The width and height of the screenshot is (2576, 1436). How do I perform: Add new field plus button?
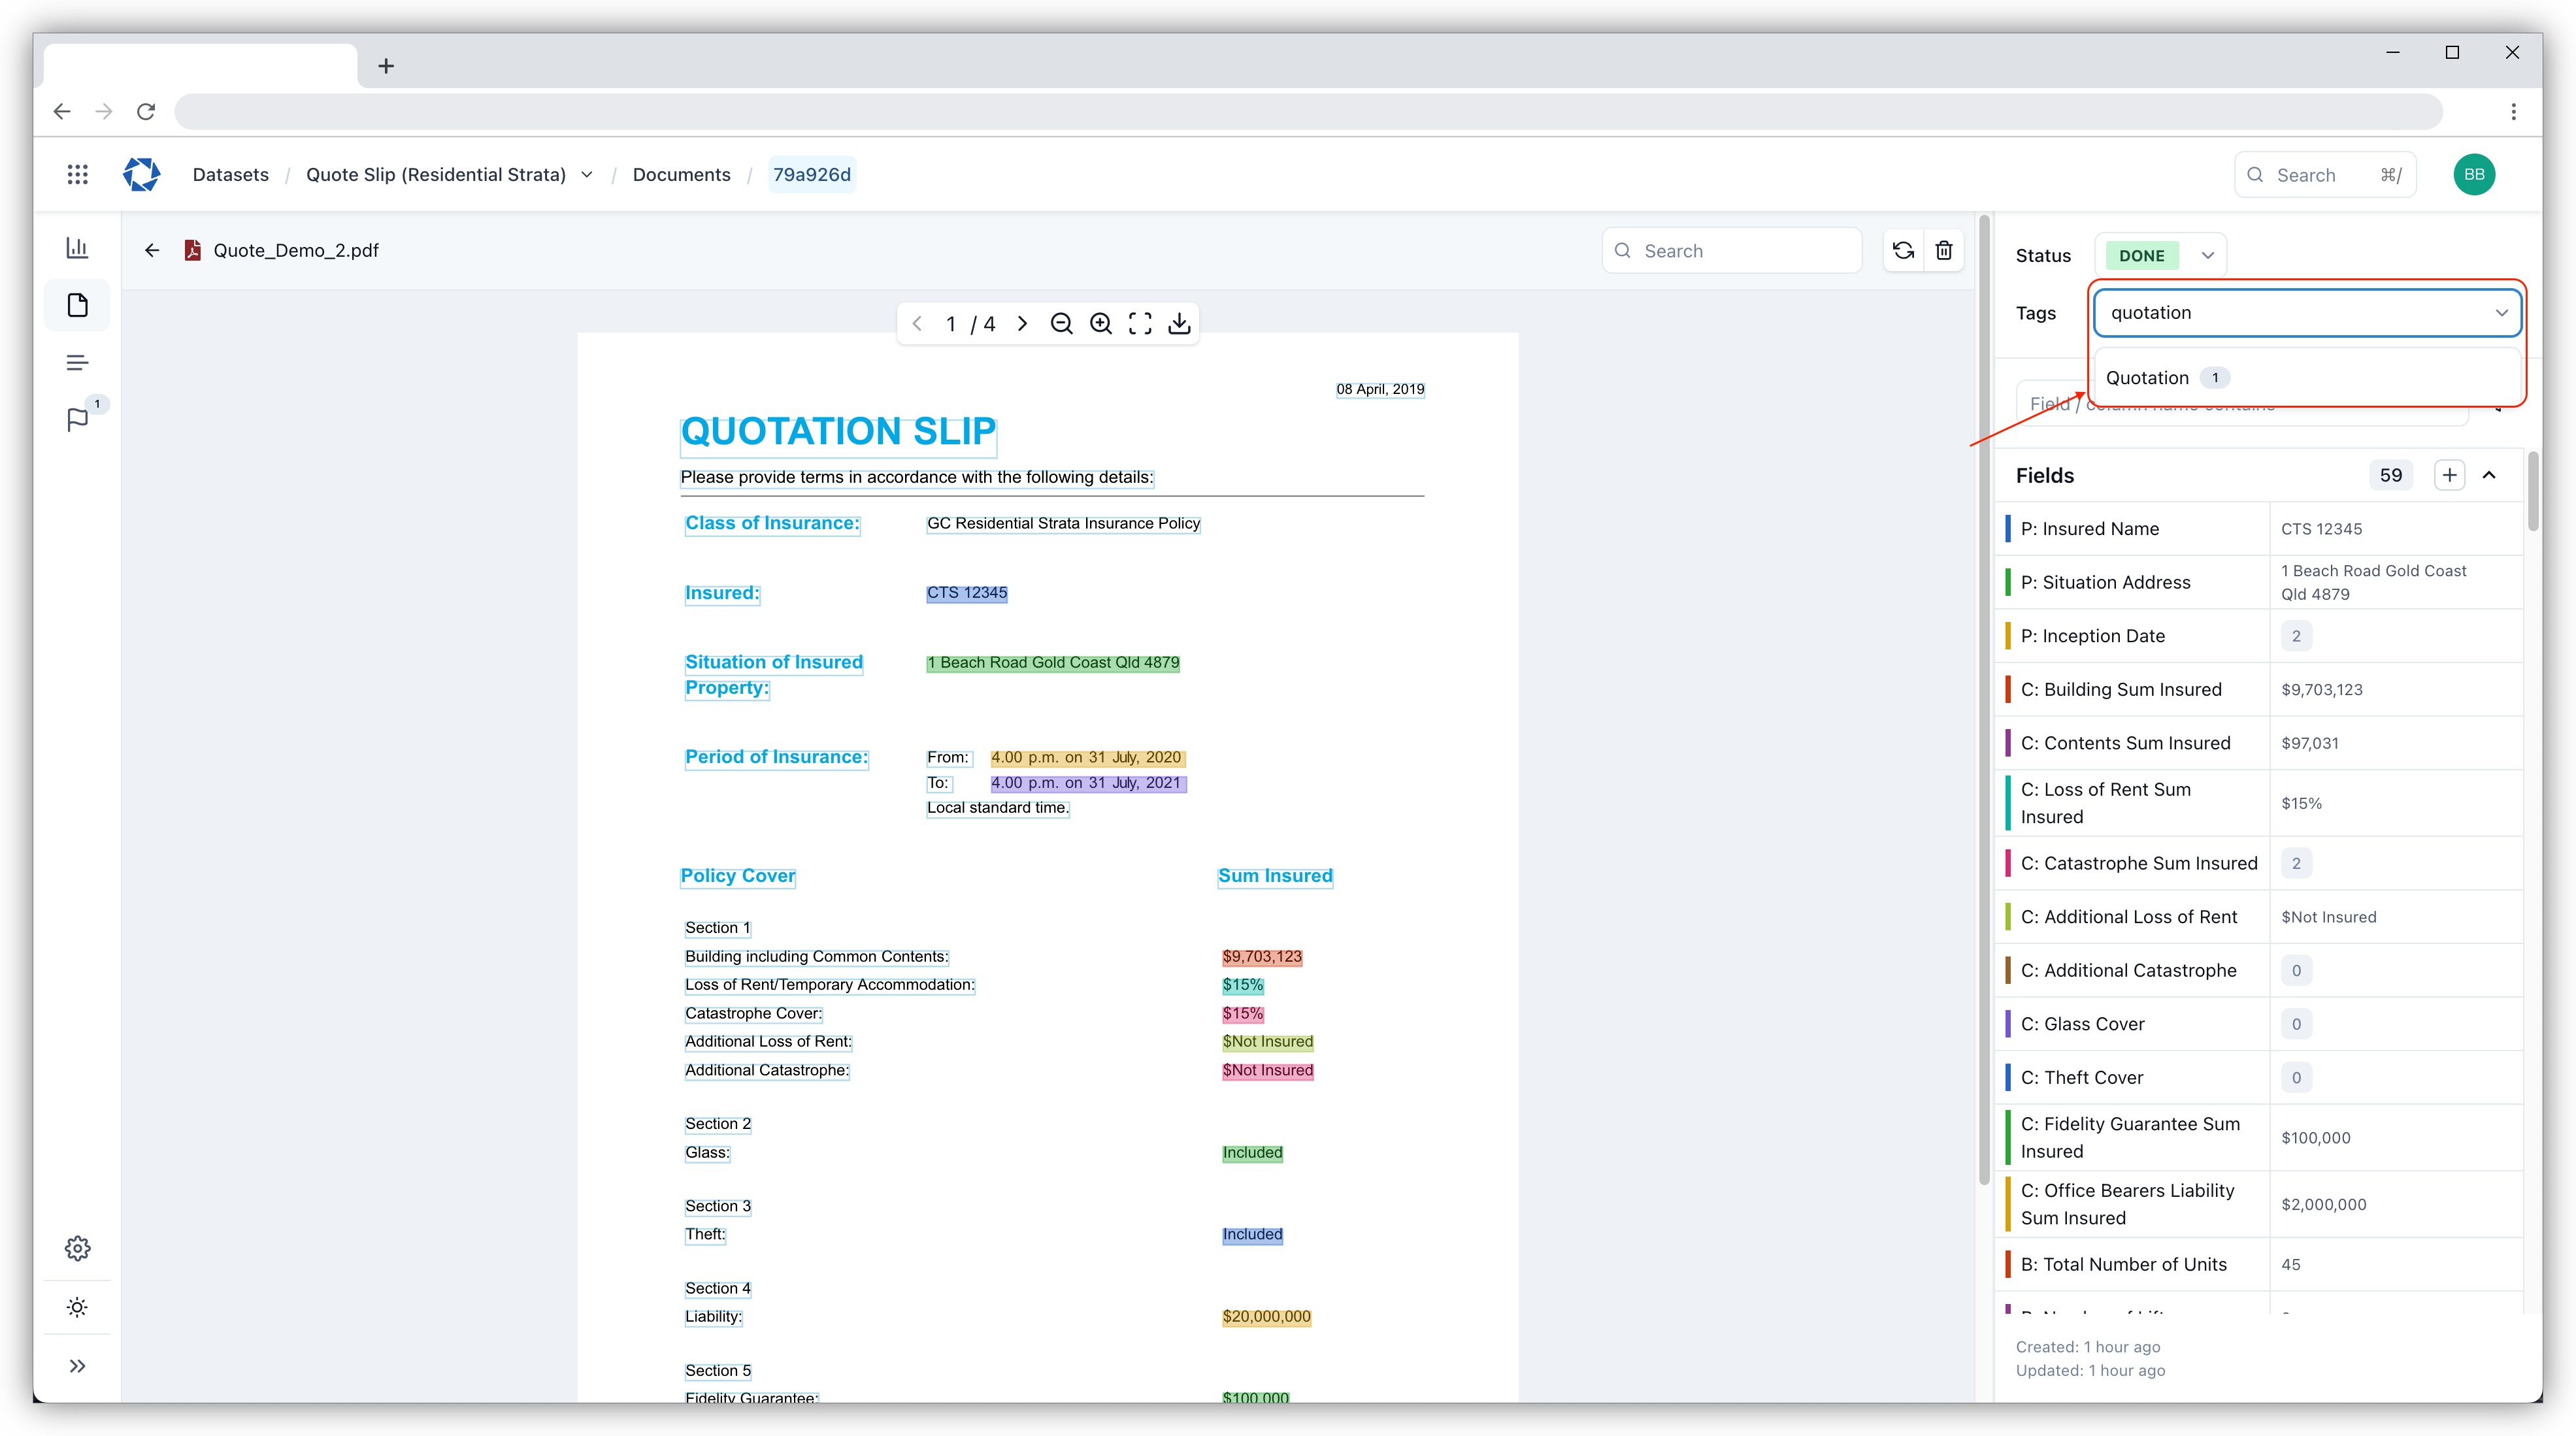coord(2449,475)
